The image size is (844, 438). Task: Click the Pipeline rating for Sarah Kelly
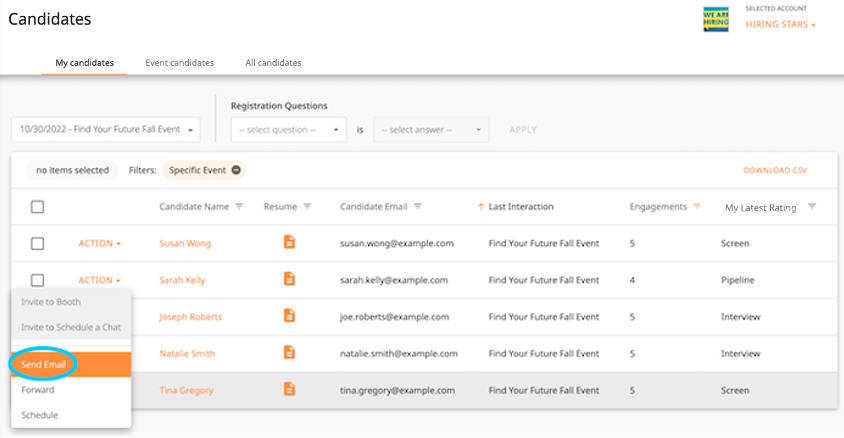click(x=737, y=280)
